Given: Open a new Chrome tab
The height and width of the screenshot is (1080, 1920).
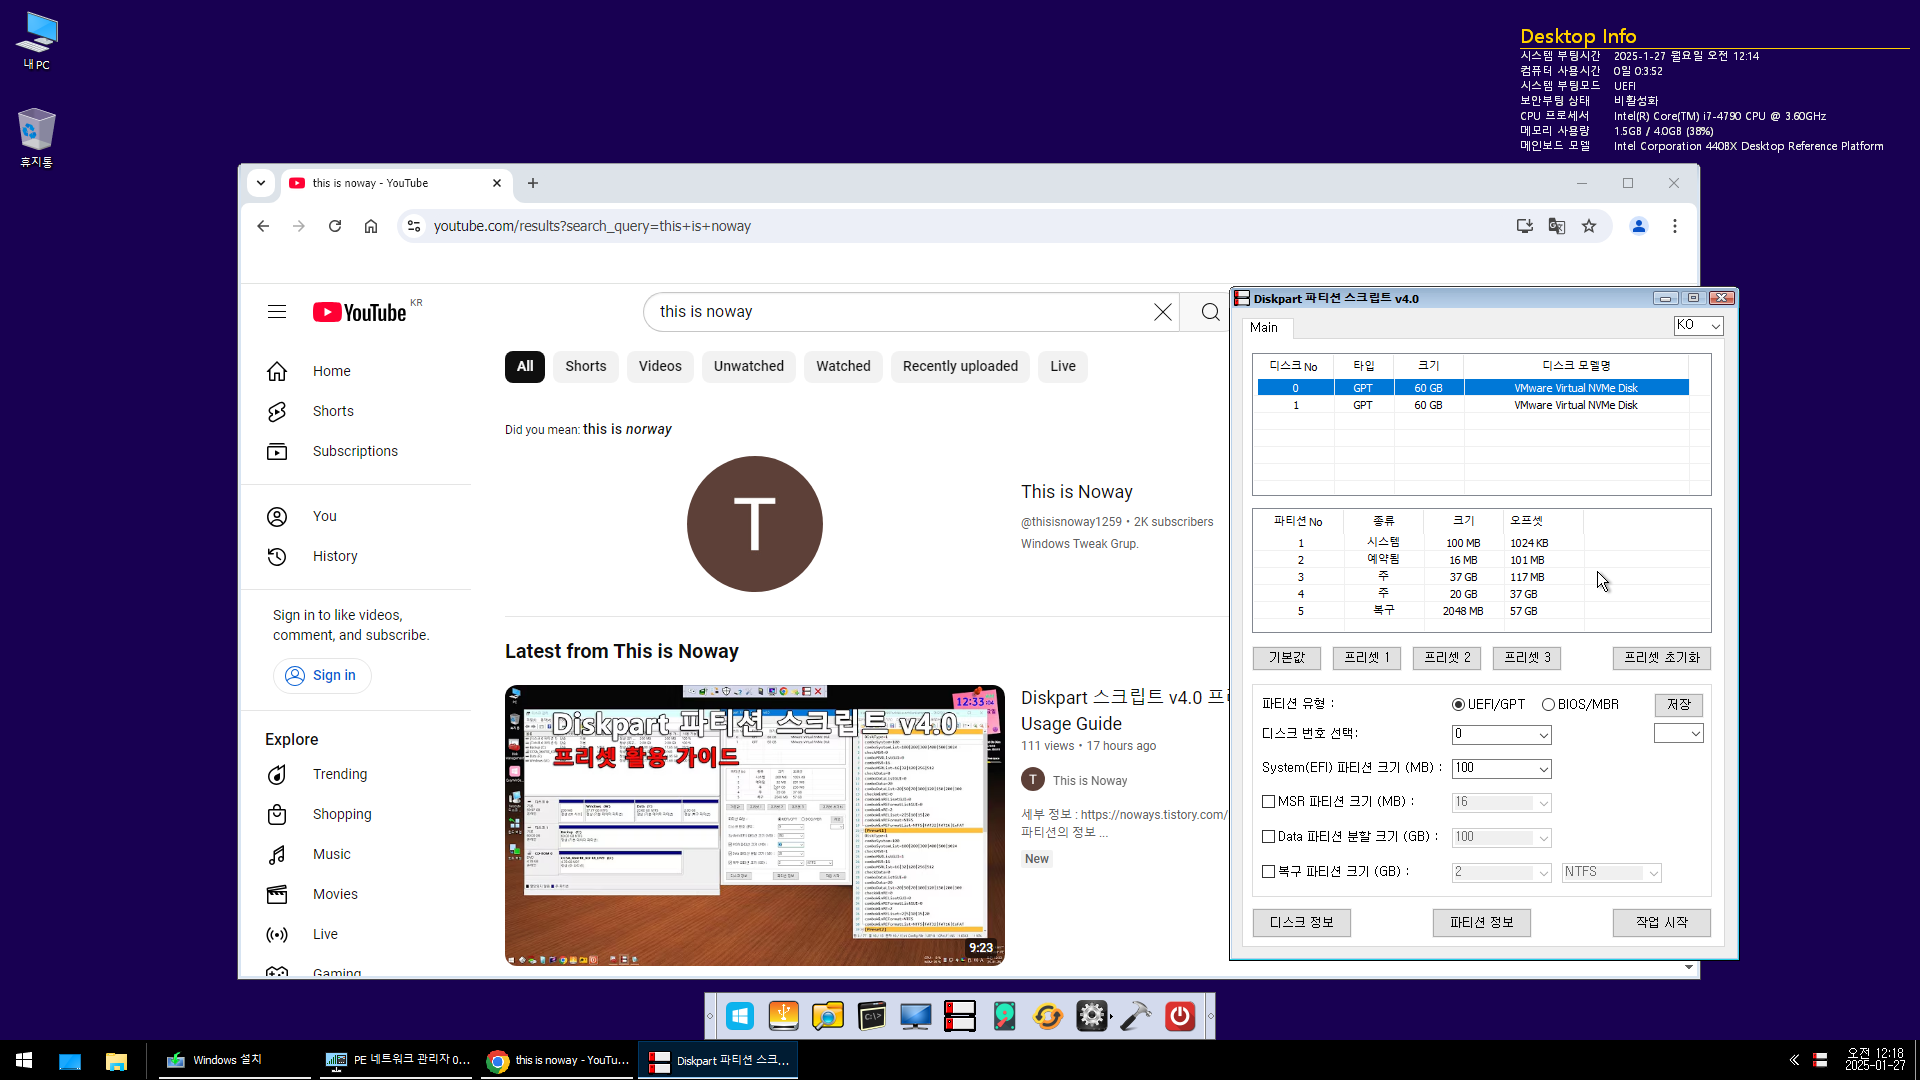Looking at the screenshot, I should (x=533, y=183).
